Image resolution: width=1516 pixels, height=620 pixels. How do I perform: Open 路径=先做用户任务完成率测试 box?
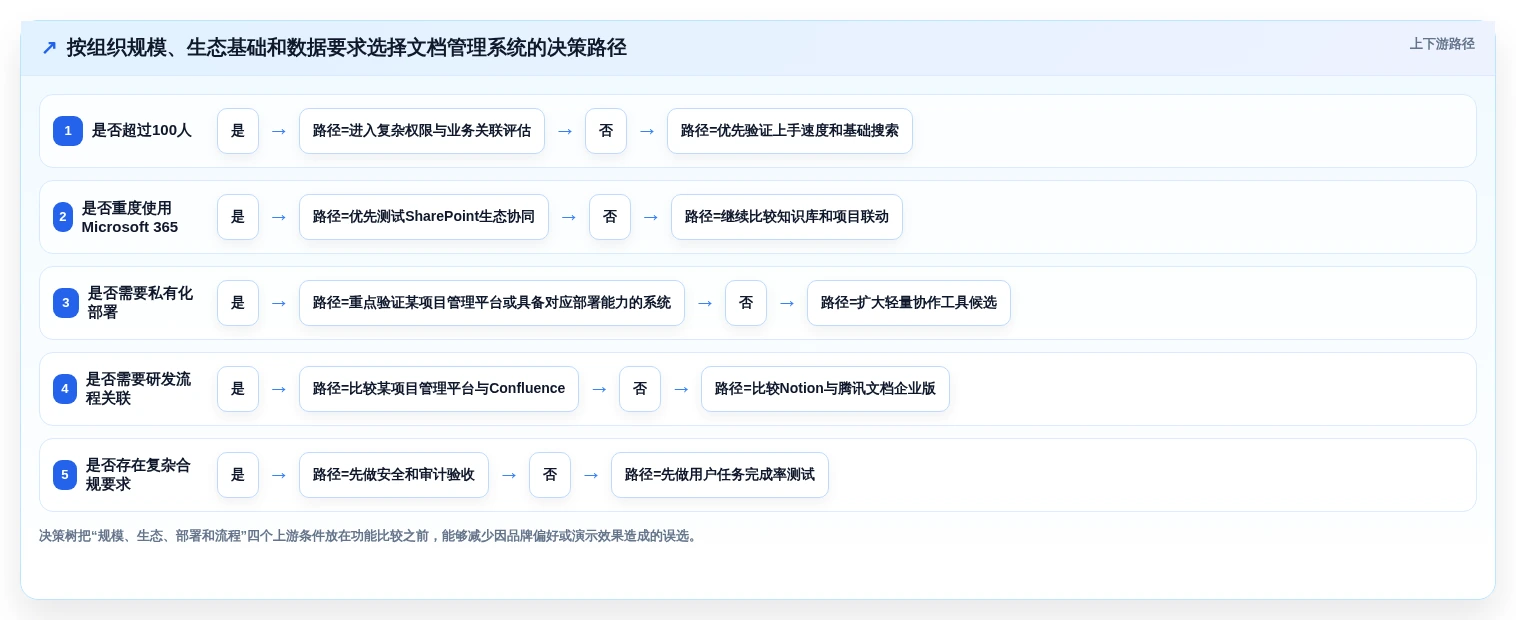[x=720, y=475]
